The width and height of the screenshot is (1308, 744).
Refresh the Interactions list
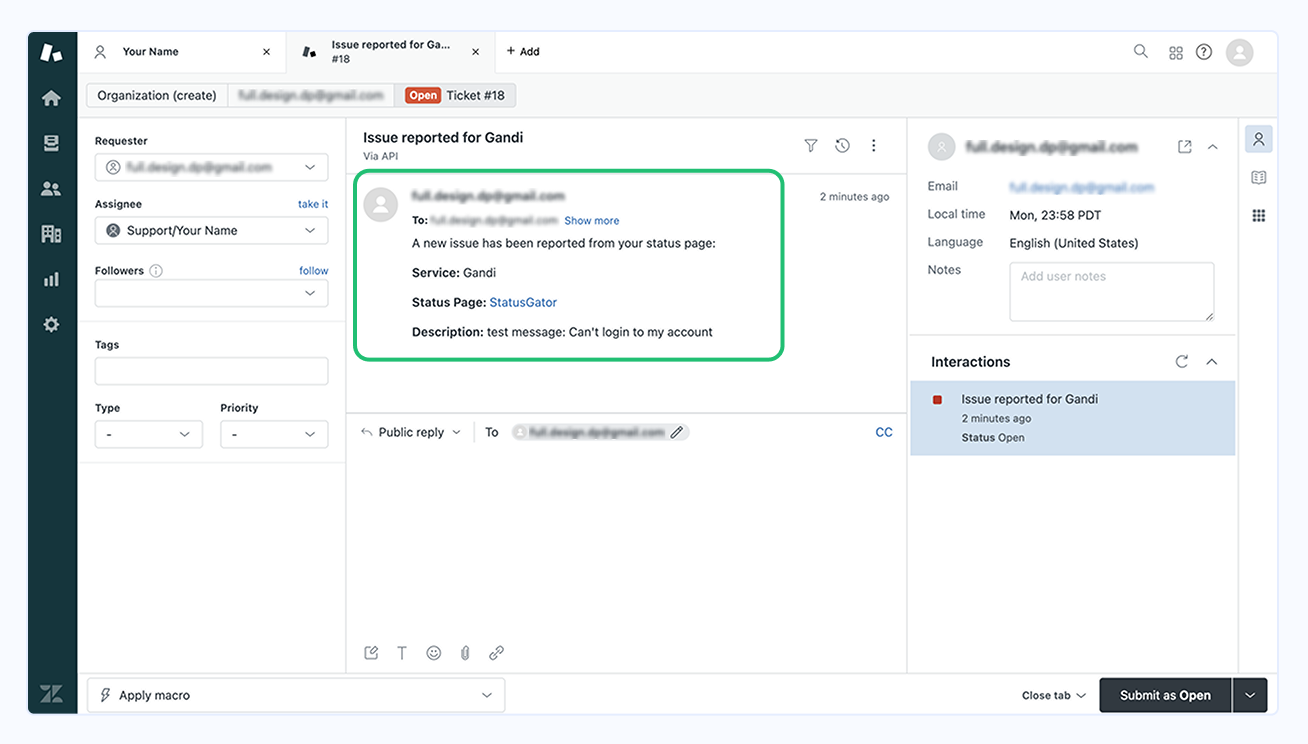(1181, 361)
